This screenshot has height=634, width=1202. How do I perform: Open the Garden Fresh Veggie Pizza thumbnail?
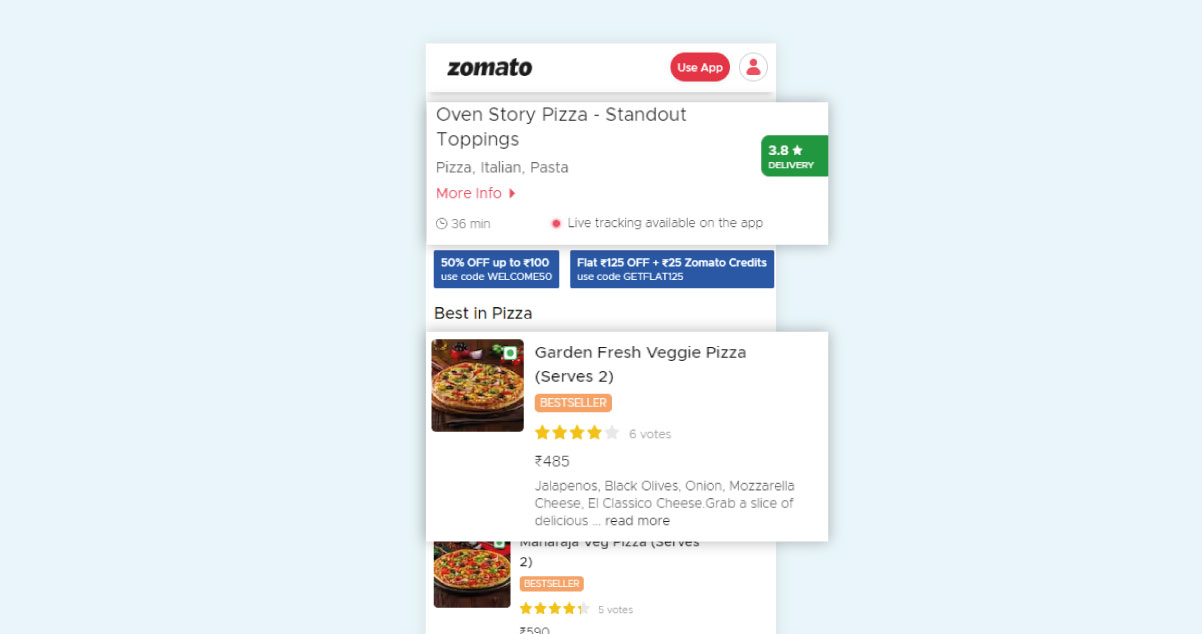click(477, 386)
